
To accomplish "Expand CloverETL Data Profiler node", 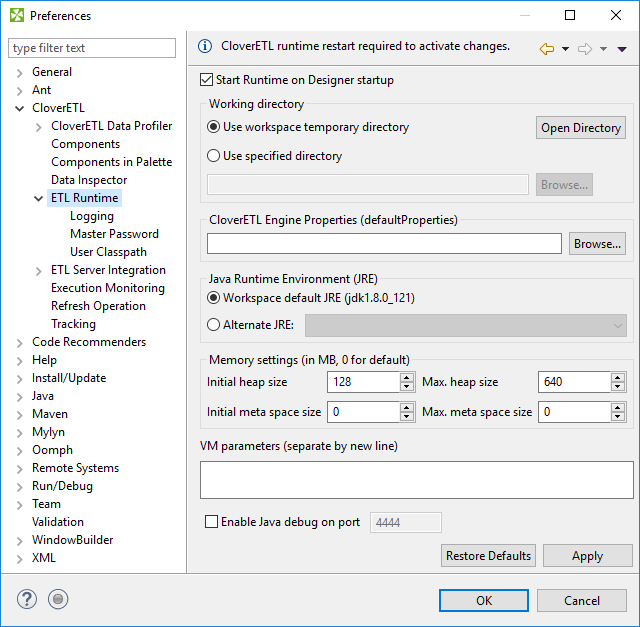I will (x=38, y=127).
